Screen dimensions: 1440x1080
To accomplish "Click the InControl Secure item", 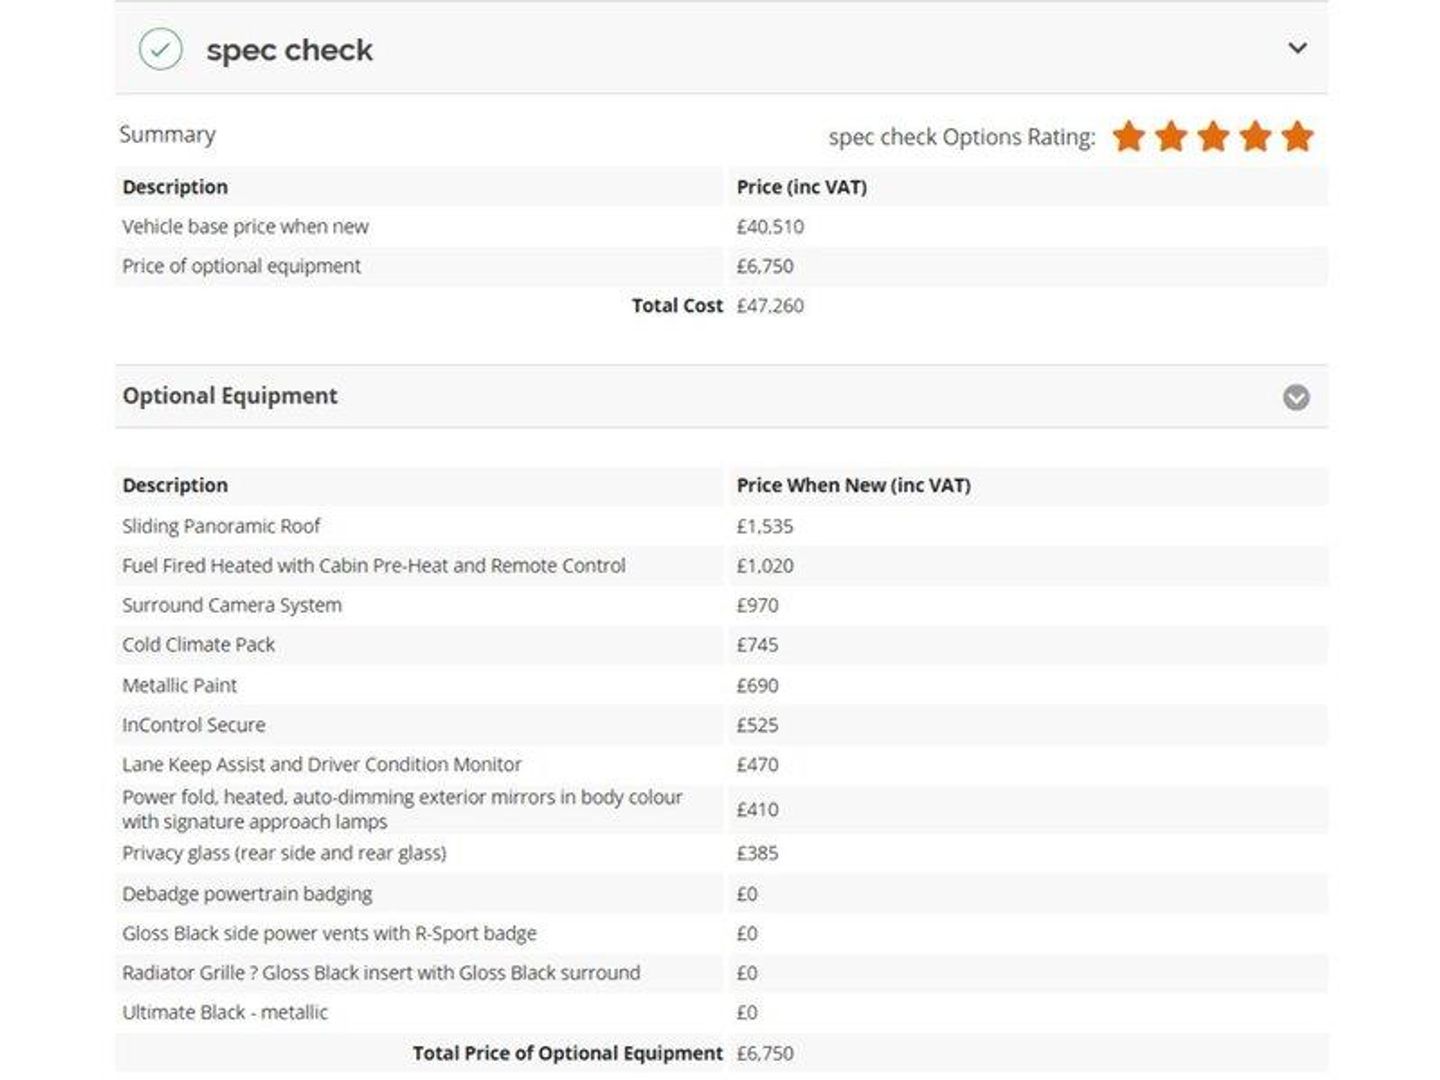I will pyautogui.click(x=194, y=725).
